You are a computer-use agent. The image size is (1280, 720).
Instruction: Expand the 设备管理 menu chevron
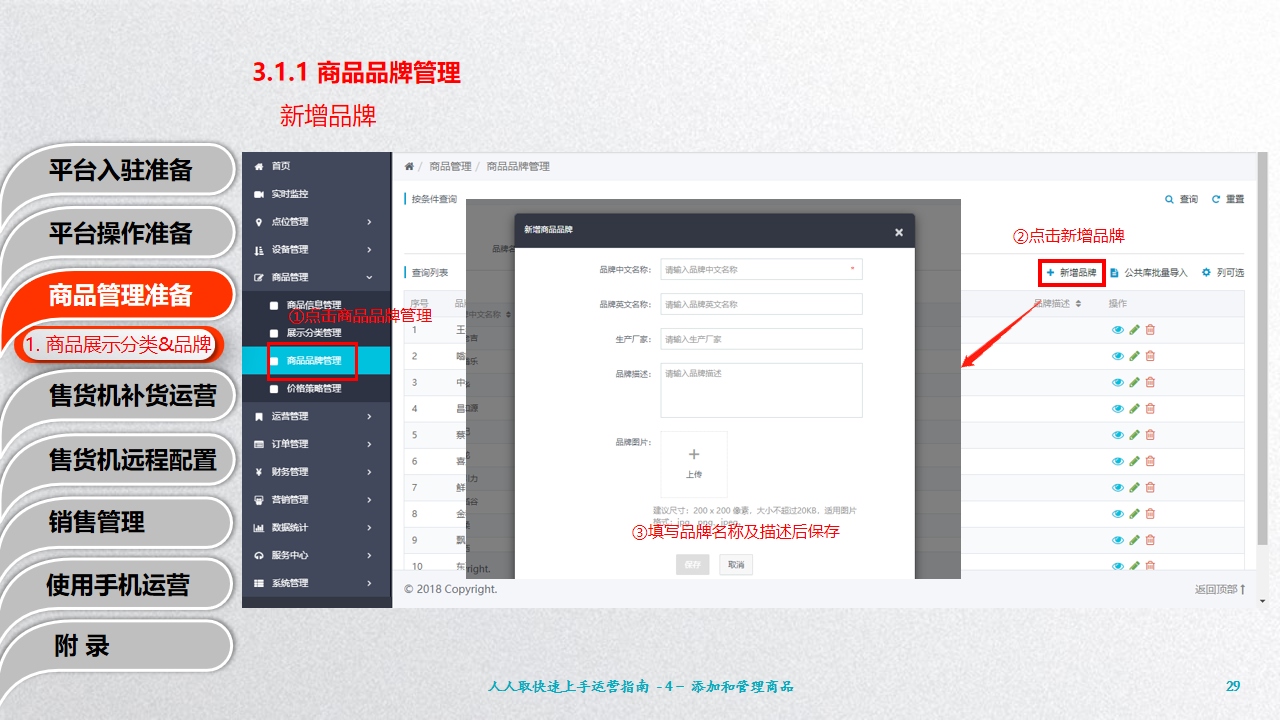pyautogui.click(x=369, y=250)
